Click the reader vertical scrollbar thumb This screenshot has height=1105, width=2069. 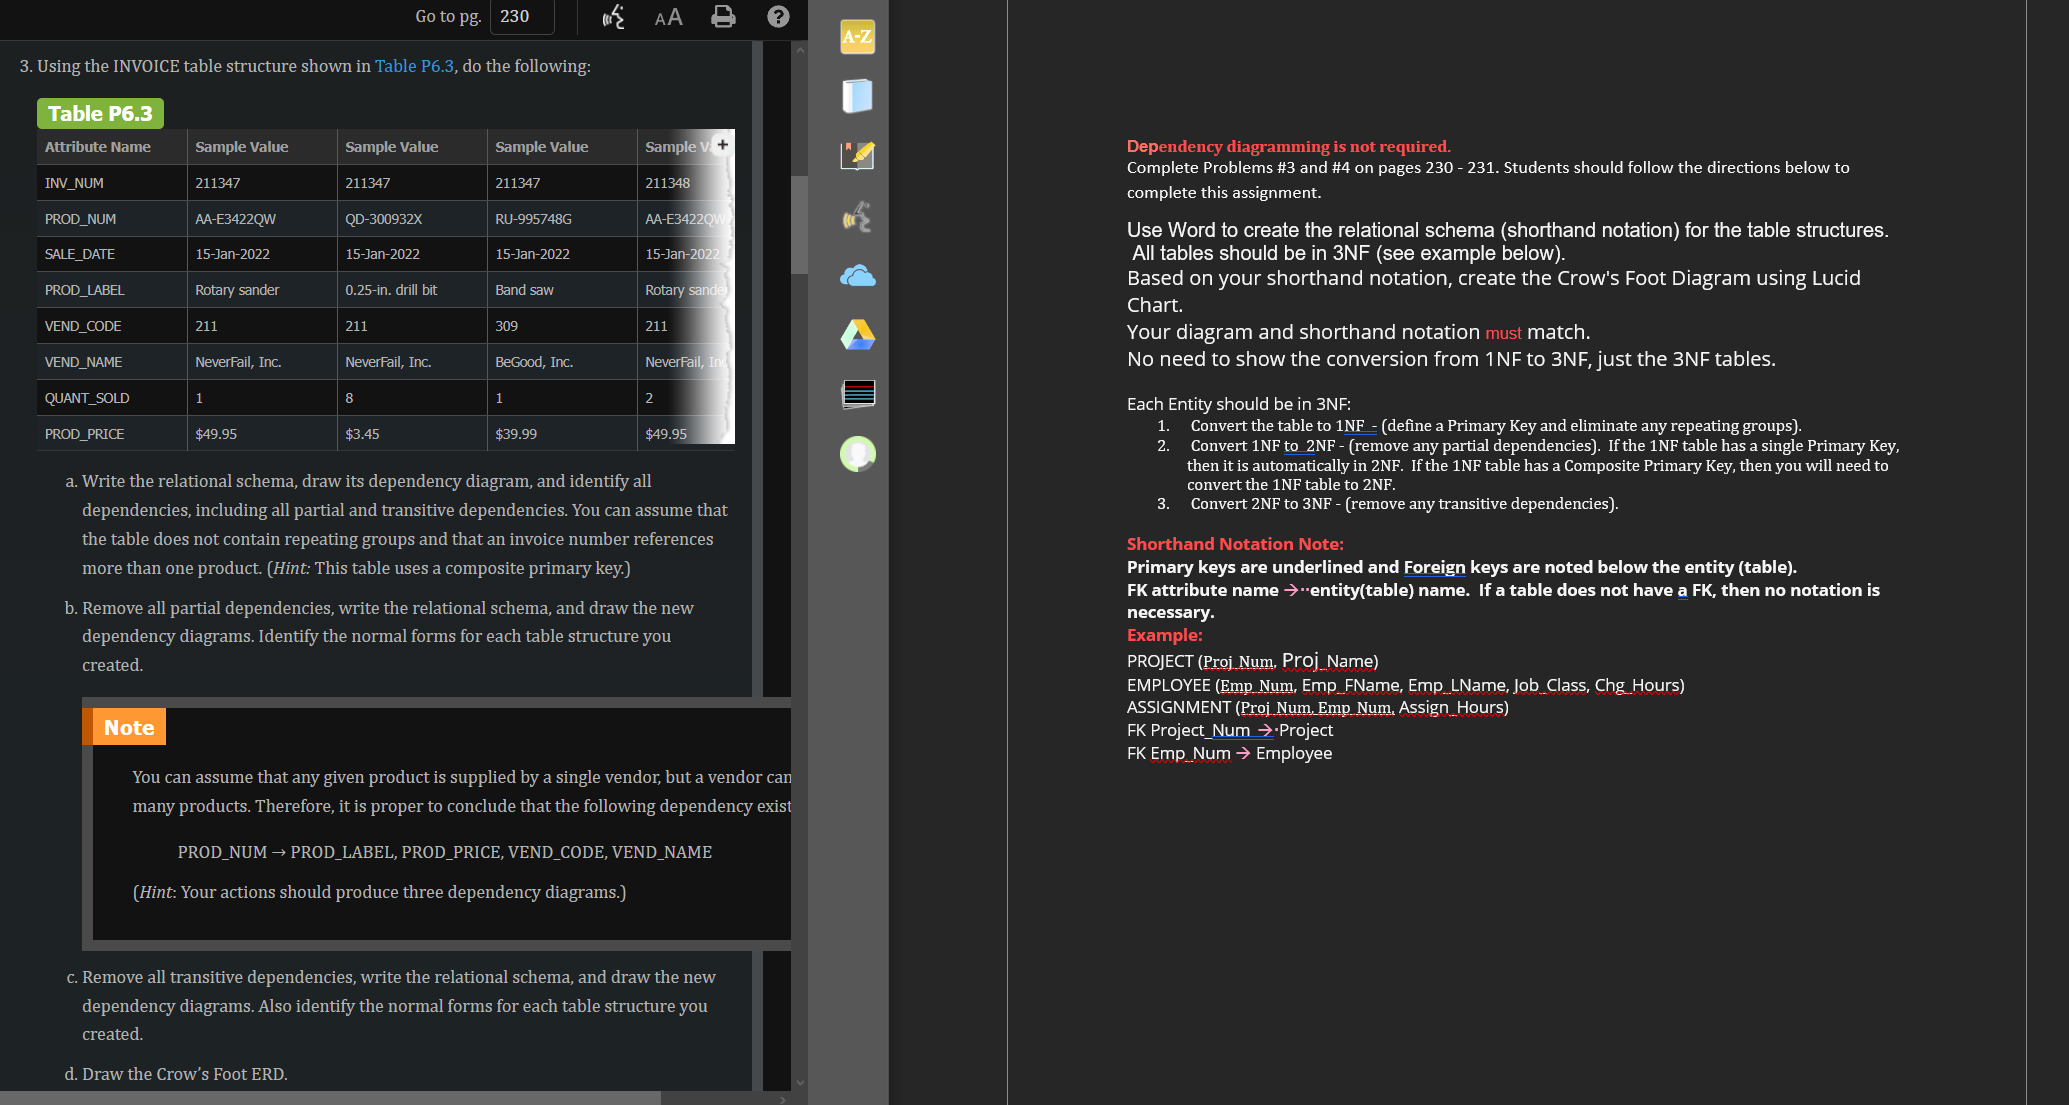coord(799,225)
